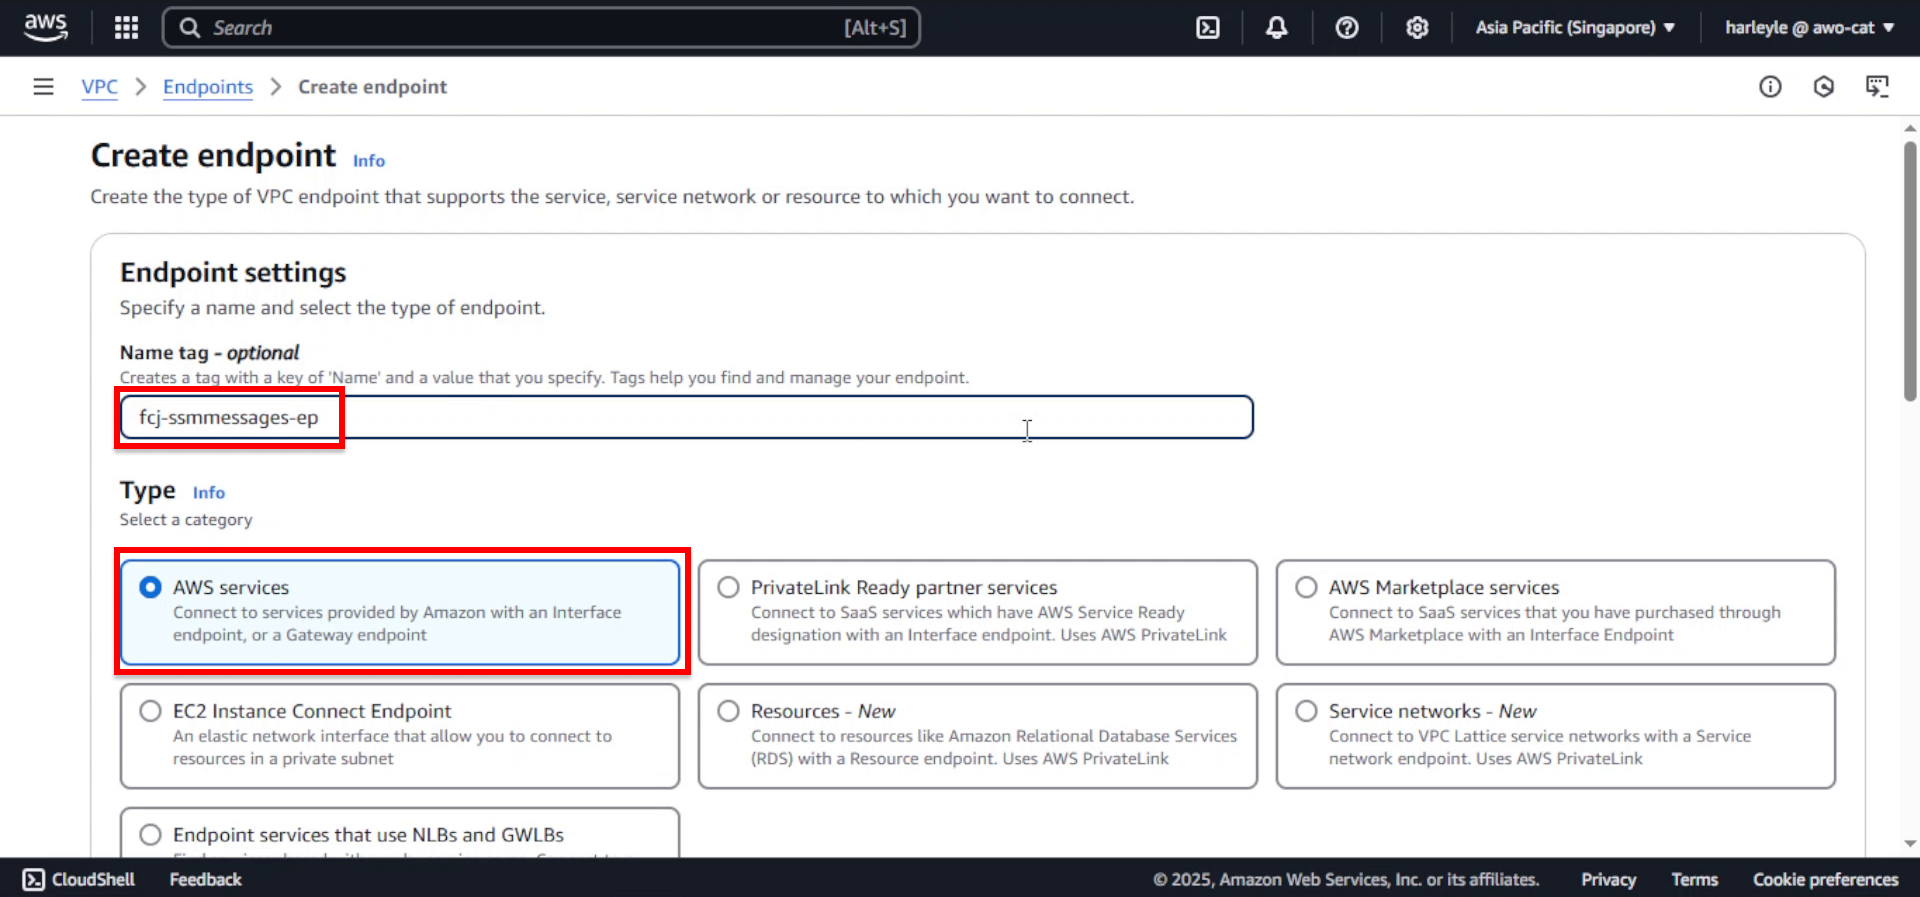Select EC2 Instance Connect Endpoint option
The height and width of the screenshot is (897, 1920).
tap(400, 736)
